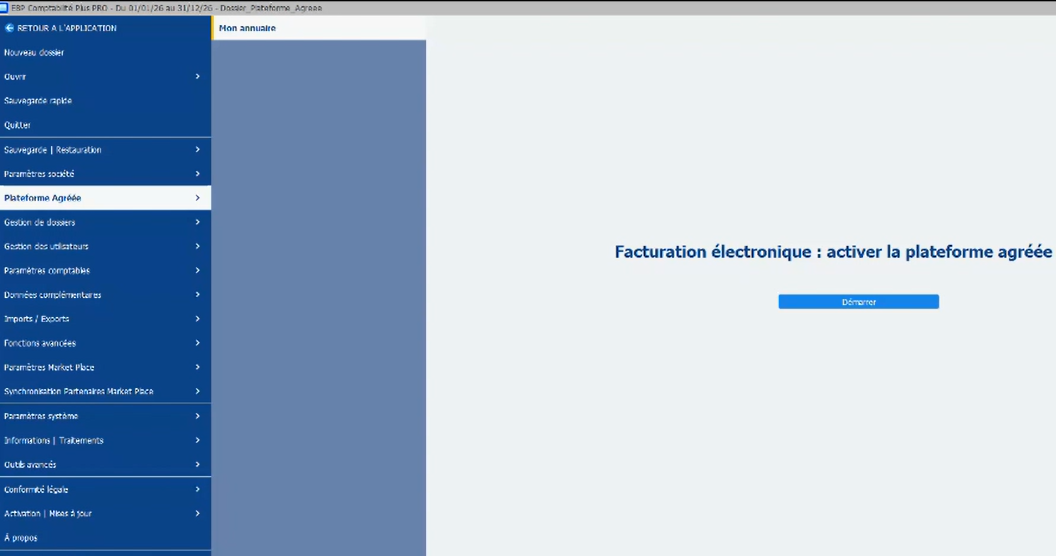
Task: Expand Gestion de dossiers chevron
Action: point(197,222)
